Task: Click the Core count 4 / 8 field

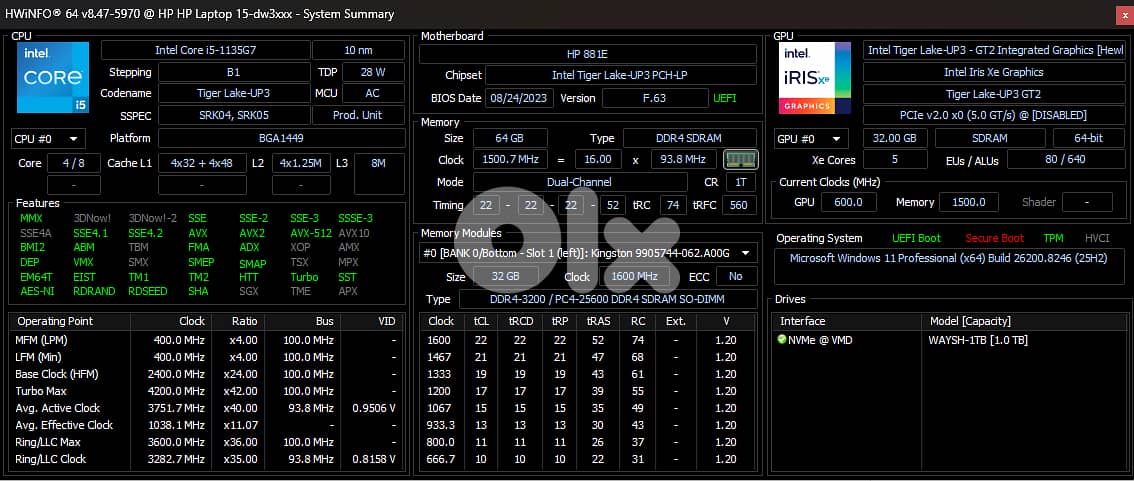Action: click(74, 163)
